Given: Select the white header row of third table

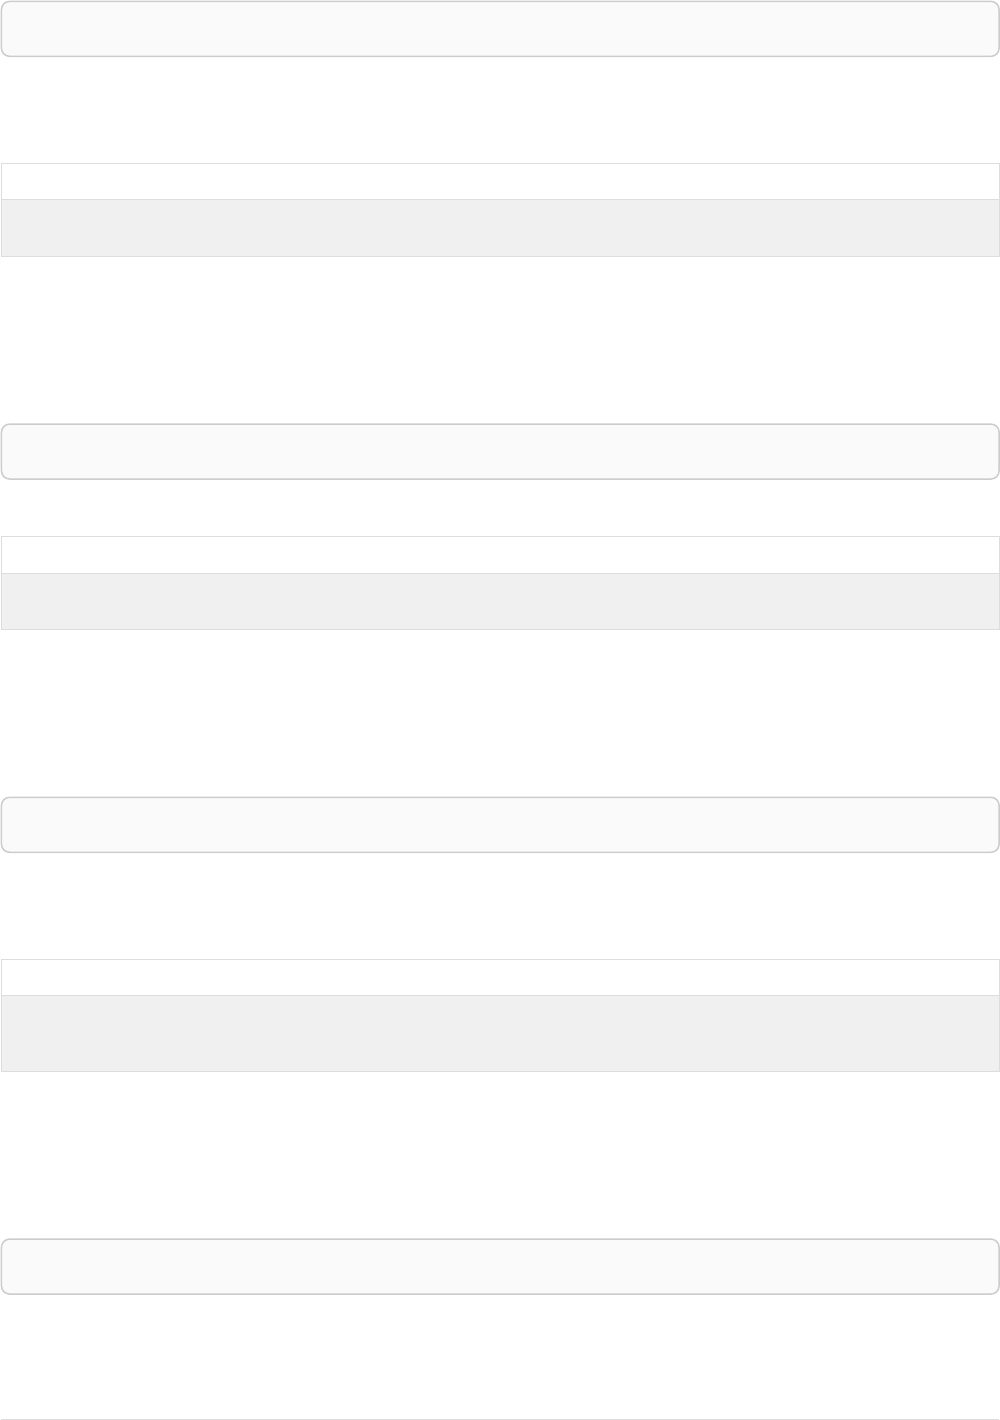Looking at the screenshot, I should pyautogui.click(x=500, y=977).
